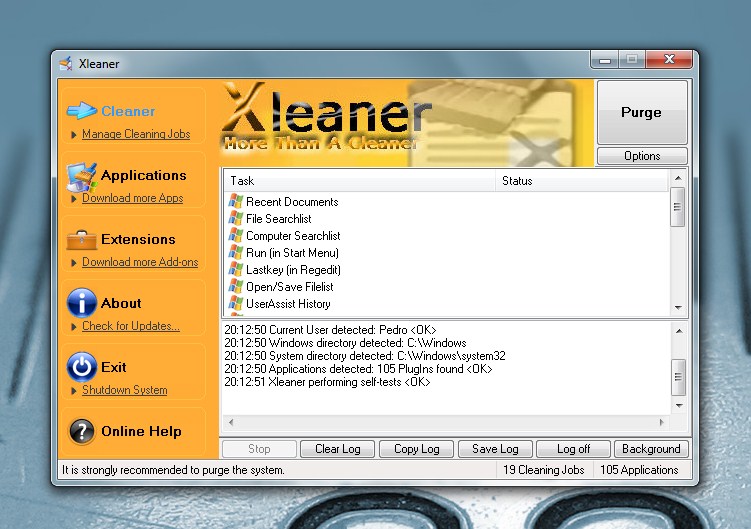751x529 pixels.
Task: Minimize the Xleaner window
Action: coord(604,60)
